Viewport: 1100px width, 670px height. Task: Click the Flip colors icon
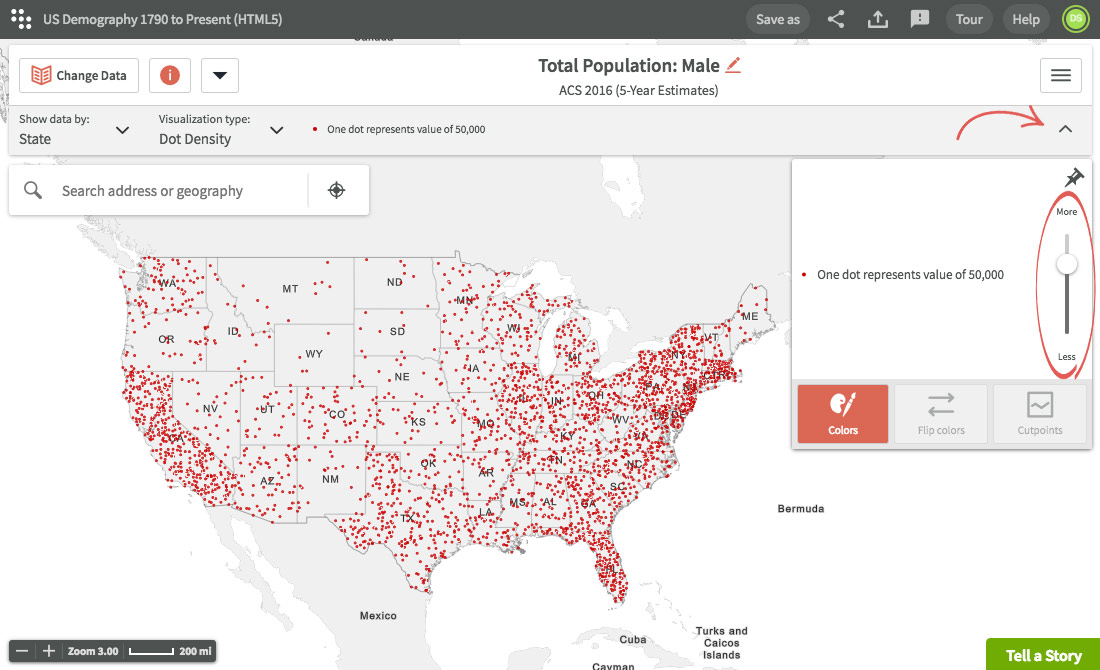[x=940, y=413]
